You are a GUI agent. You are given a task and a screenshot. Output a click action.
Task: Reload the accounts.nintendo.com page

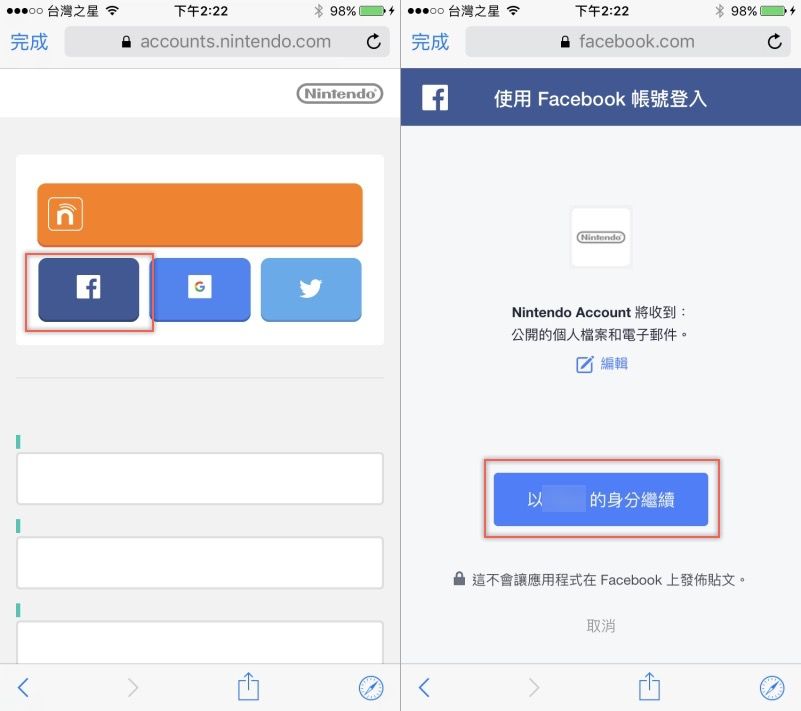point(374,41)
